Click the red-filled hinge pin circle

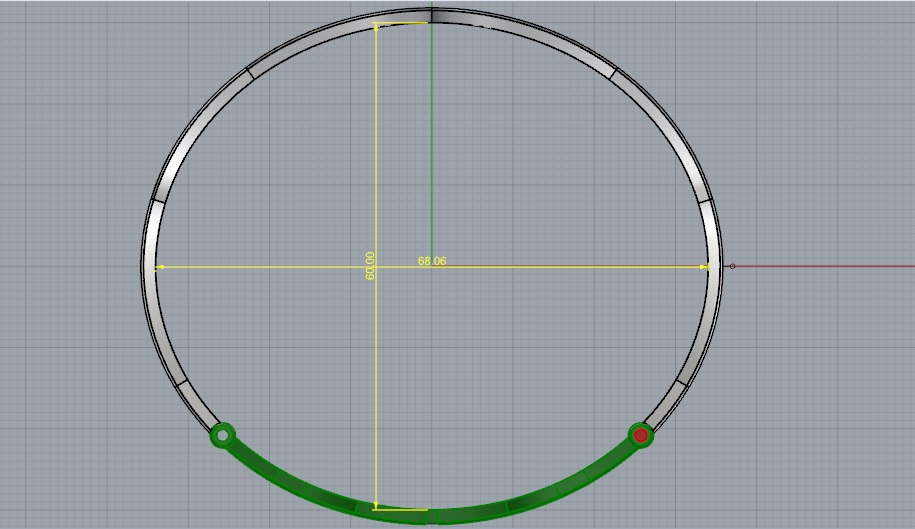tap(641, 435)
